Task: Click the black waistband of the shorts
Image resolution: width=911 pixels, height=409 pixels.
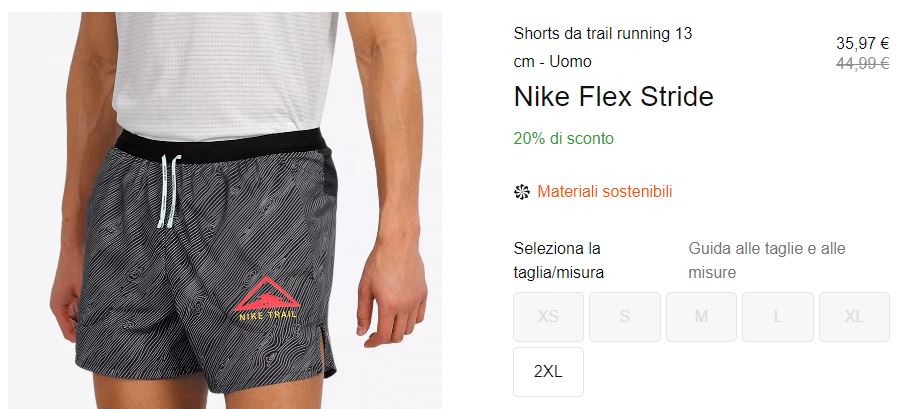Action: click(x=221, y=146)
